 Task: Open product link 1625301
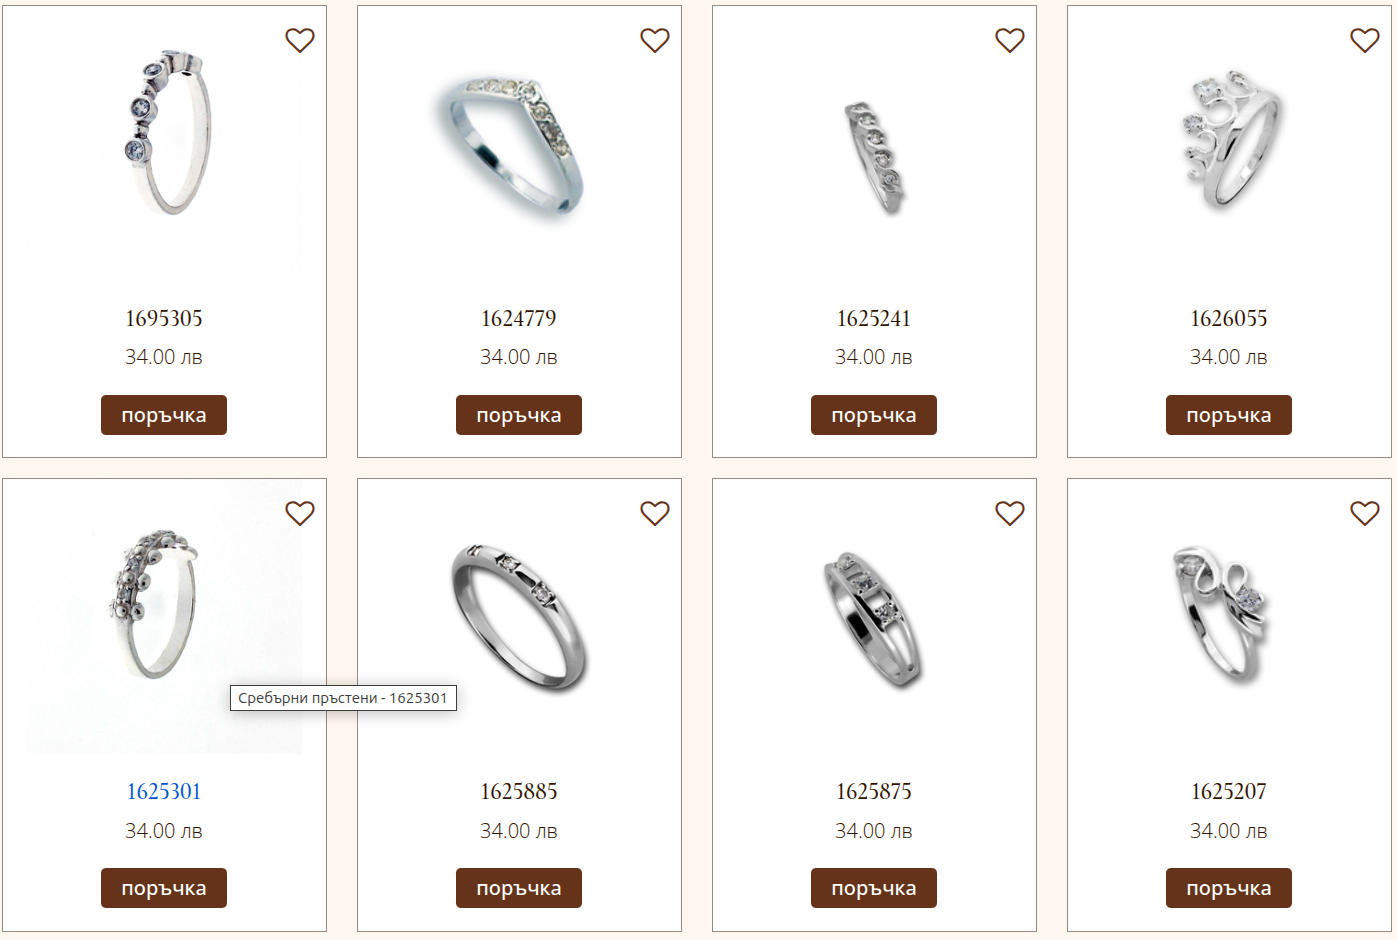(164, 792)
